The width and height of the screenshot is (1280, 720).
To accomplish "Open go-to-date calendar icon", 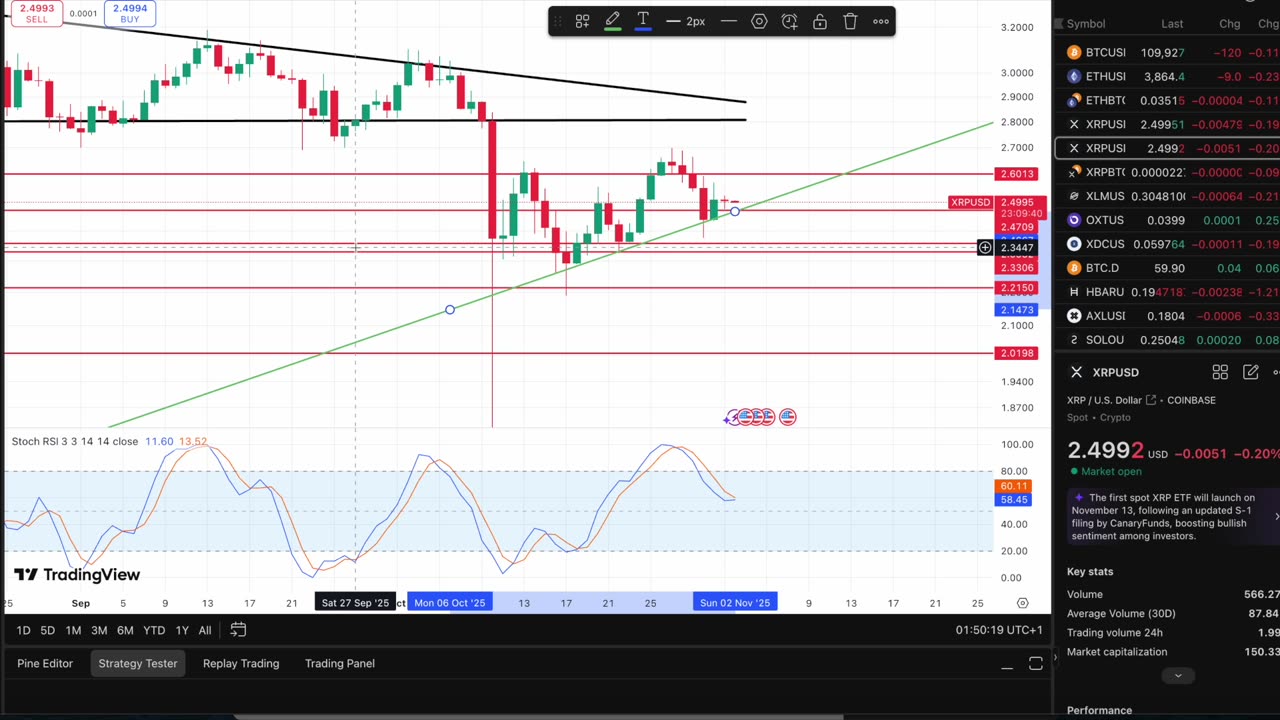I will [x=238, y=630].
